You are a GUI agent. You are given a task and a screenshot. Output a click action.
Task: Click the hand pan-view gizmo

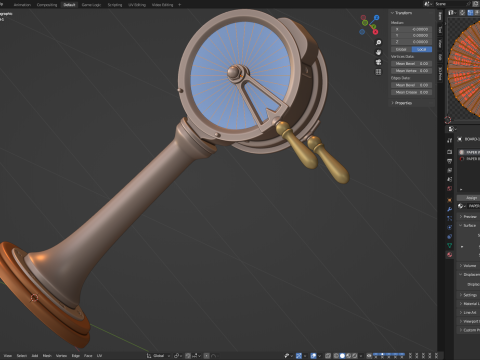coord(378,52)
